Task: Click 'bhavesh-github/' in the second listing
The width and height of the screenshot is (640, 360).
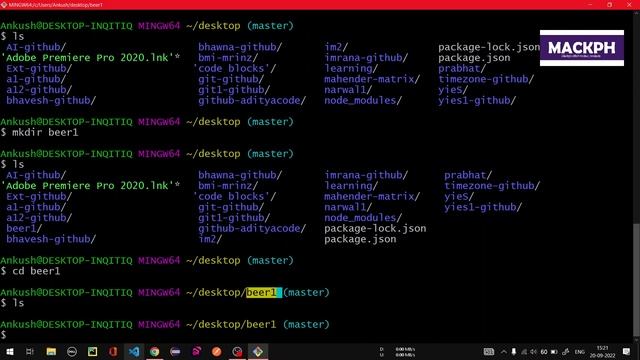Action: click(51, 239)
